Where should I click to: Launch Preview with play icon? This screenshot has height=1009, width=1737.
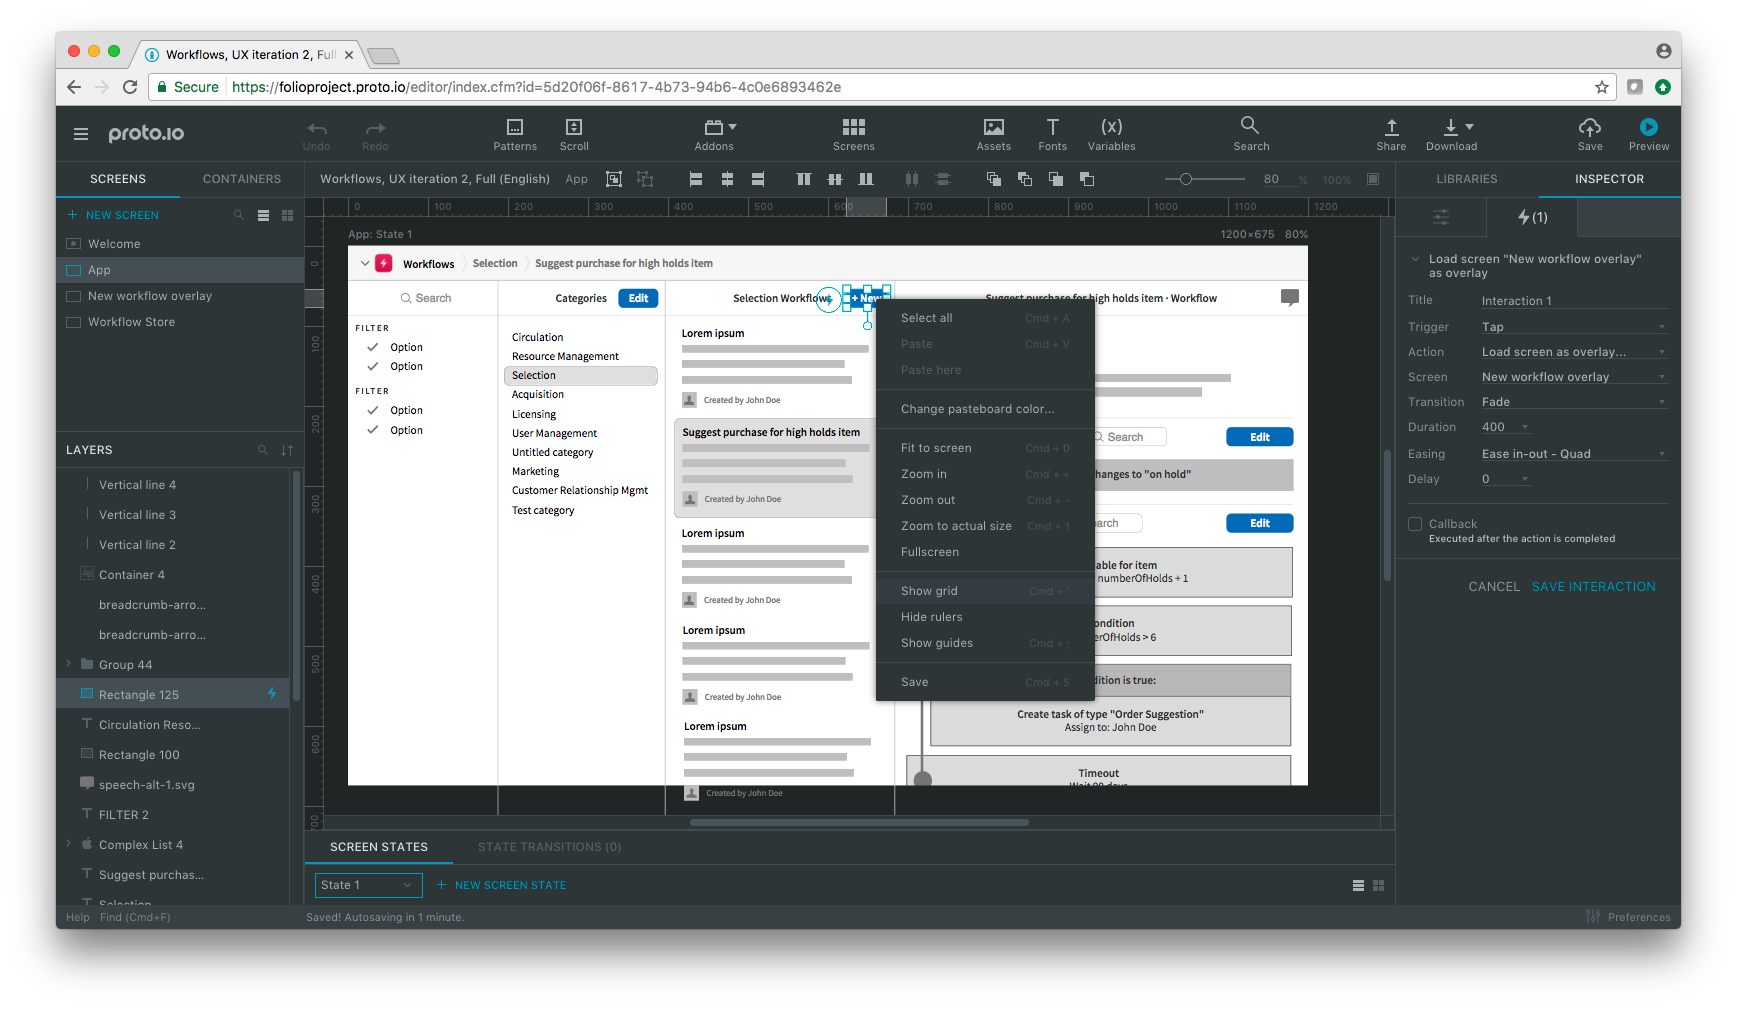click(x=1649, y=127)
